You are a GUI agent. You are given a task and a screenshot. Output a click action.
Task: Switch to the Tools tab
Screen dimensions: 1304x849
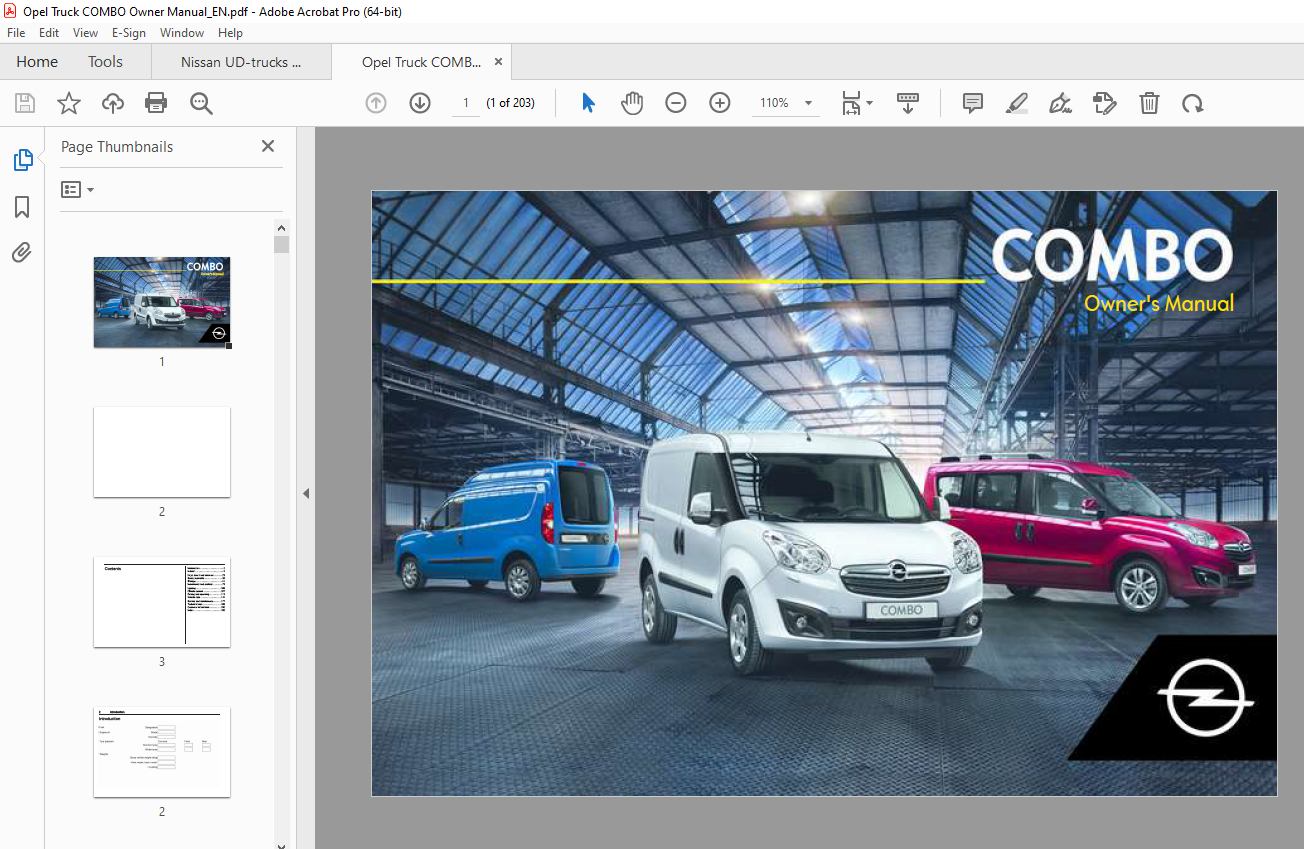pos(105,62)
